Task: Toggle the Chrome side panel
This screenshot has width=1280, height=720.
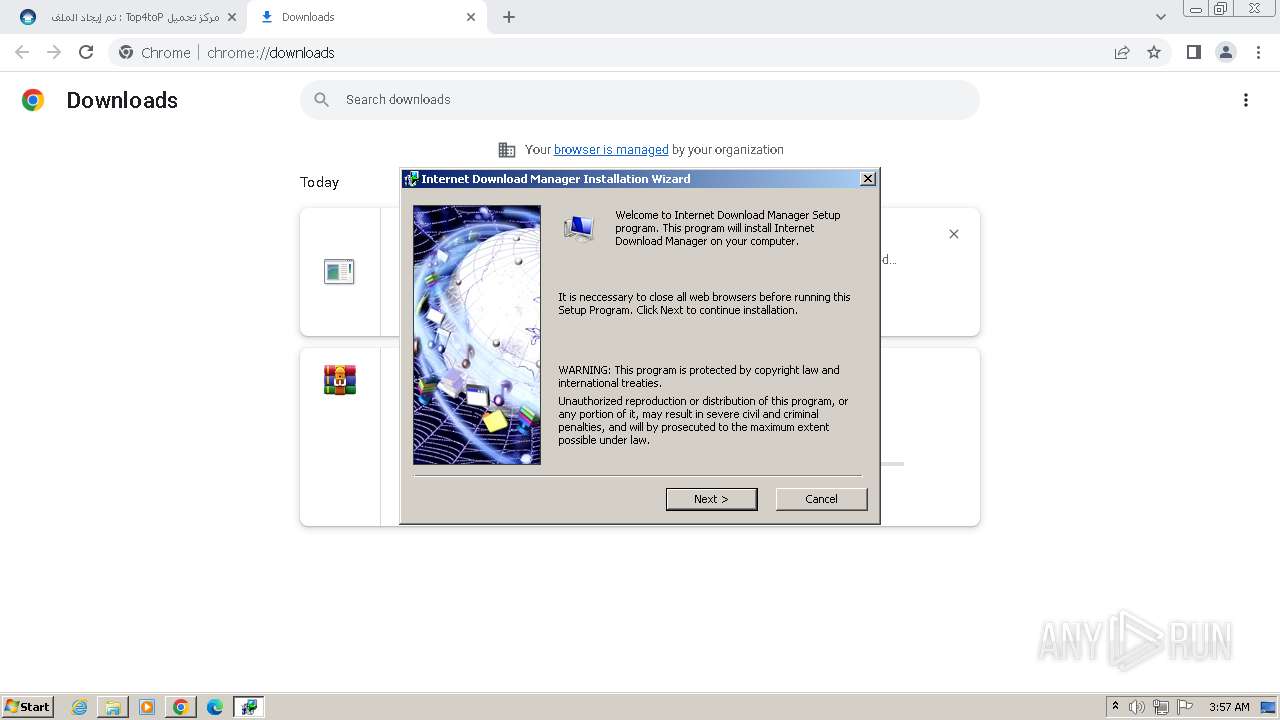Action: click(x=1193, y=52)
